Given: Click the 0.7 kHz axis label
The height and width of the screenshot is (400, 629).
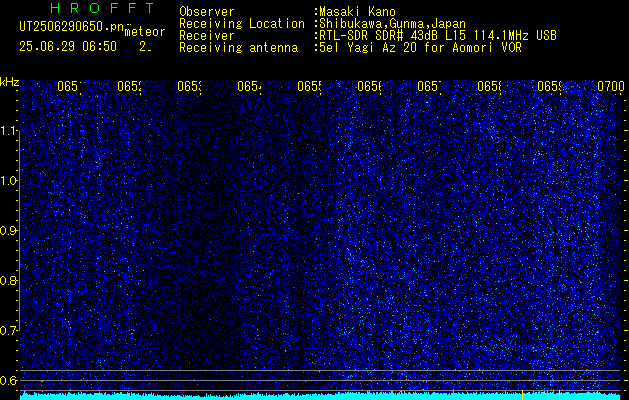Looking at the screenshot, I should tap(10, 331).
